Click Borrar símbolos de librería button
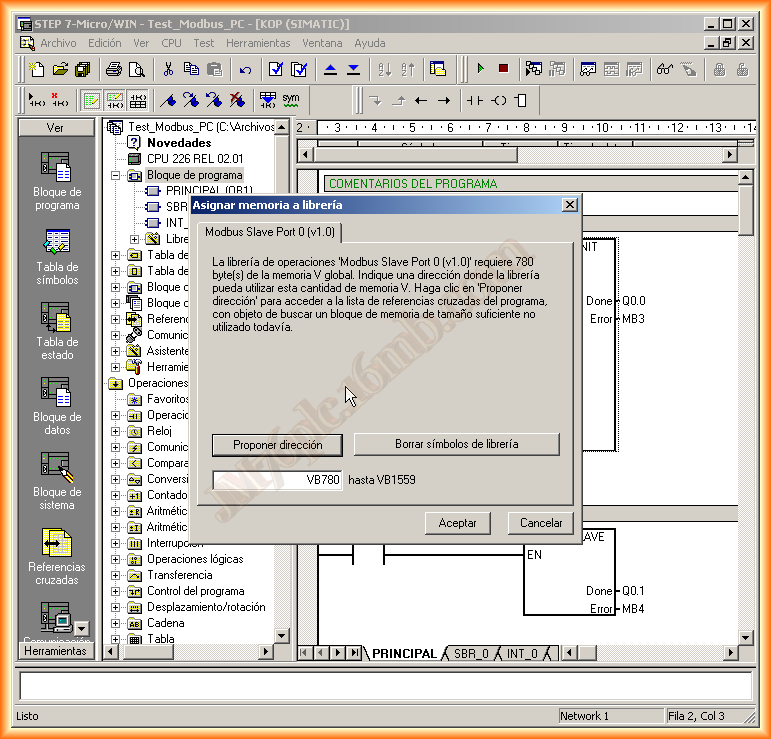This screenshot has width=771, height=739. pos(456,444)
